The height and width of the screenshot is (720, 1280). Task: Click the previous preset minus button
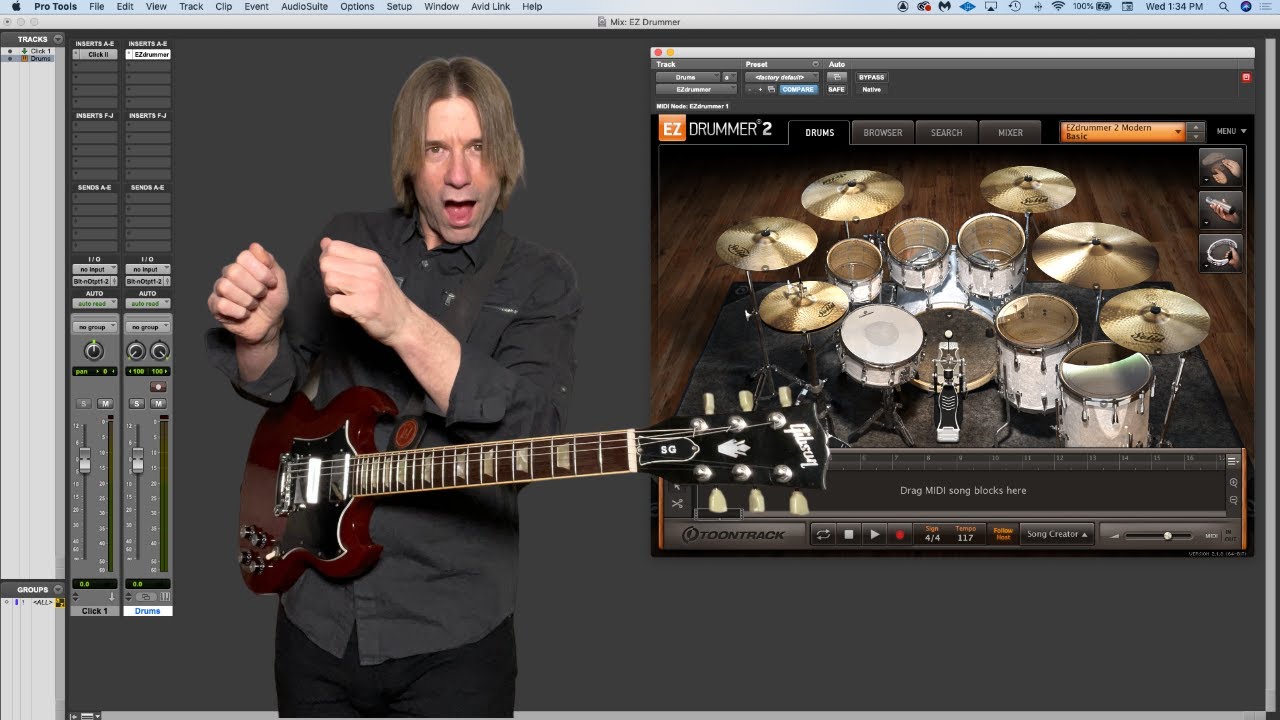(x=750, y=89)
